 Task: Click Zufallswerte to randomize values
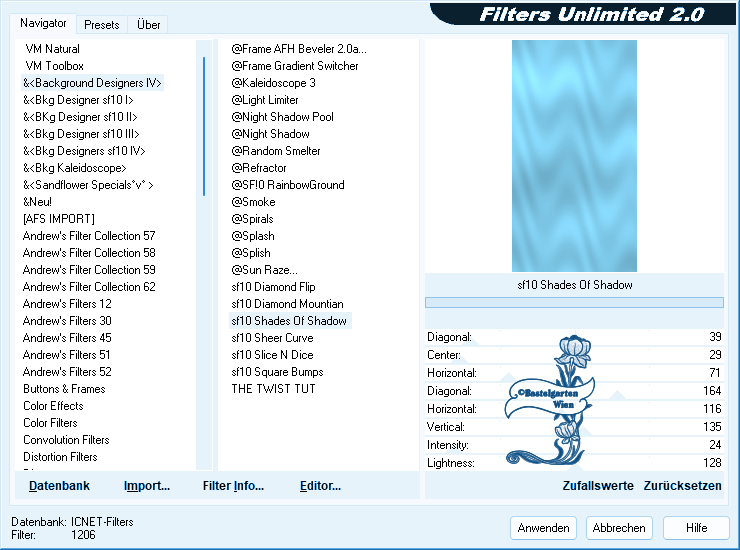598,486
